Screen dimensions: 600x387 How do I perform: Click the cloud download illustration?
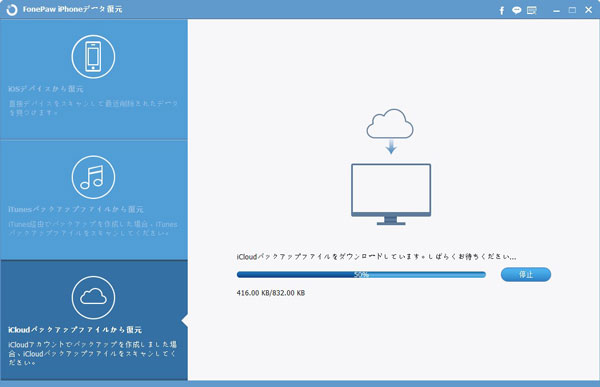pyautogui.click(x=390, y=131)
